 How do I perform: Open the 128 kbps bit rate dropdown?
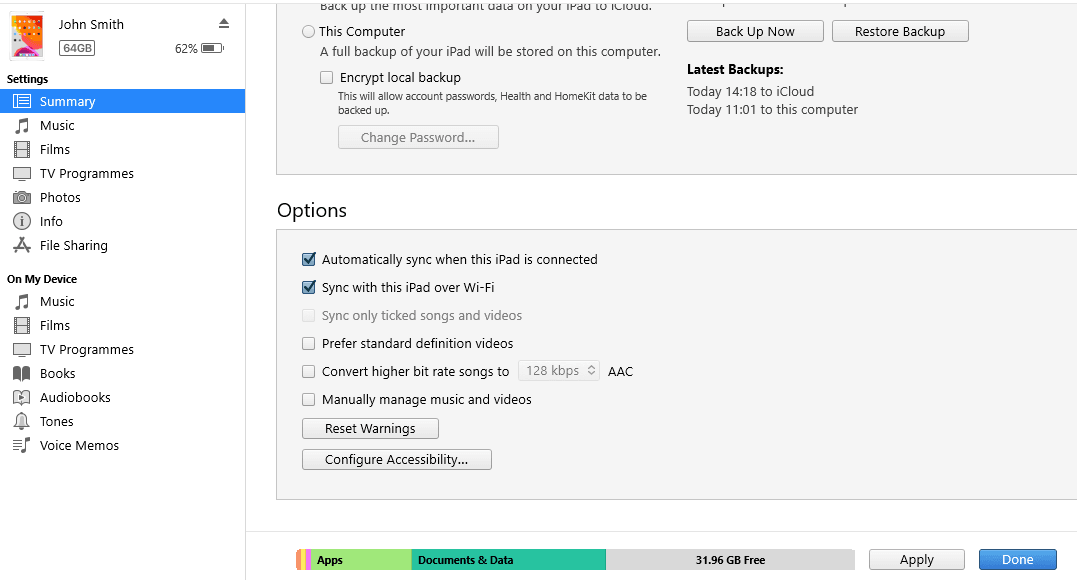click(559, 371)
